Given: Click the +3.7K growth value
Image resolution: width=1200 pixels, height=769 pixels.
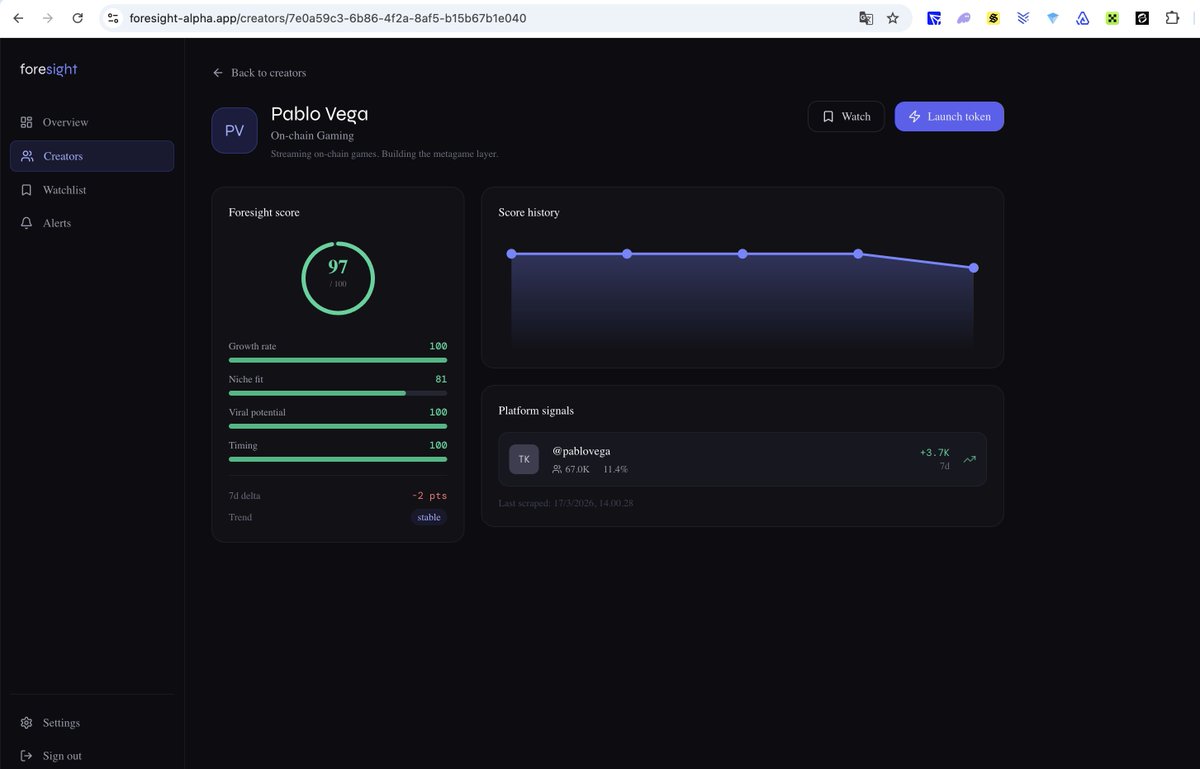Looking at the screenshot, I should (x=935, y=453).
